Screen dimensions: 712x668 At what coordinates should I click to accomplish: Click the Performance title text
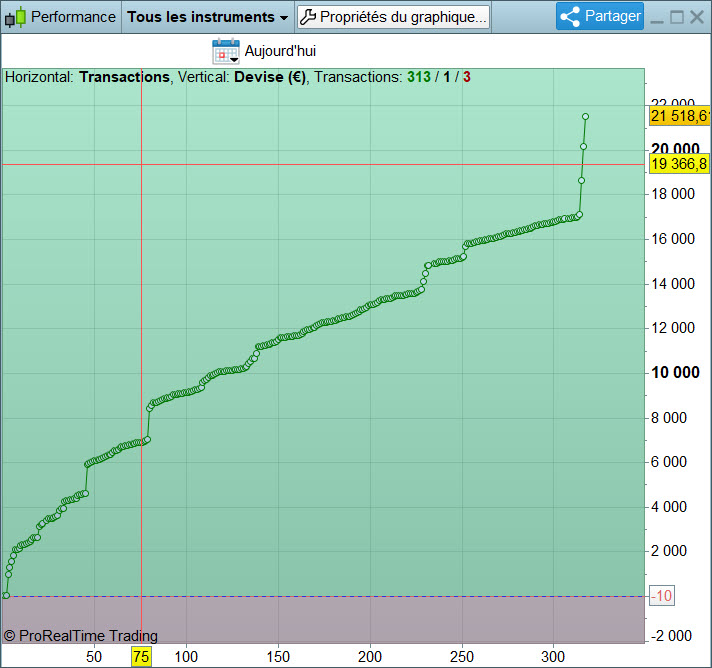[x=73, y=17]
